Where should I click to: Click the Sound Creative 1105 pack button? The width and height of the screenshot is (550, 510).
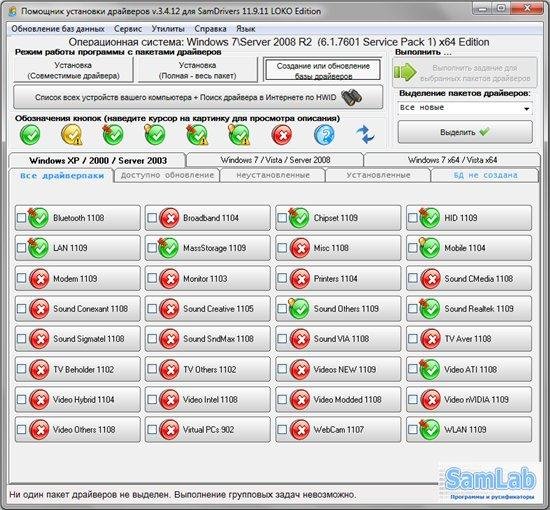pos(208,309)
